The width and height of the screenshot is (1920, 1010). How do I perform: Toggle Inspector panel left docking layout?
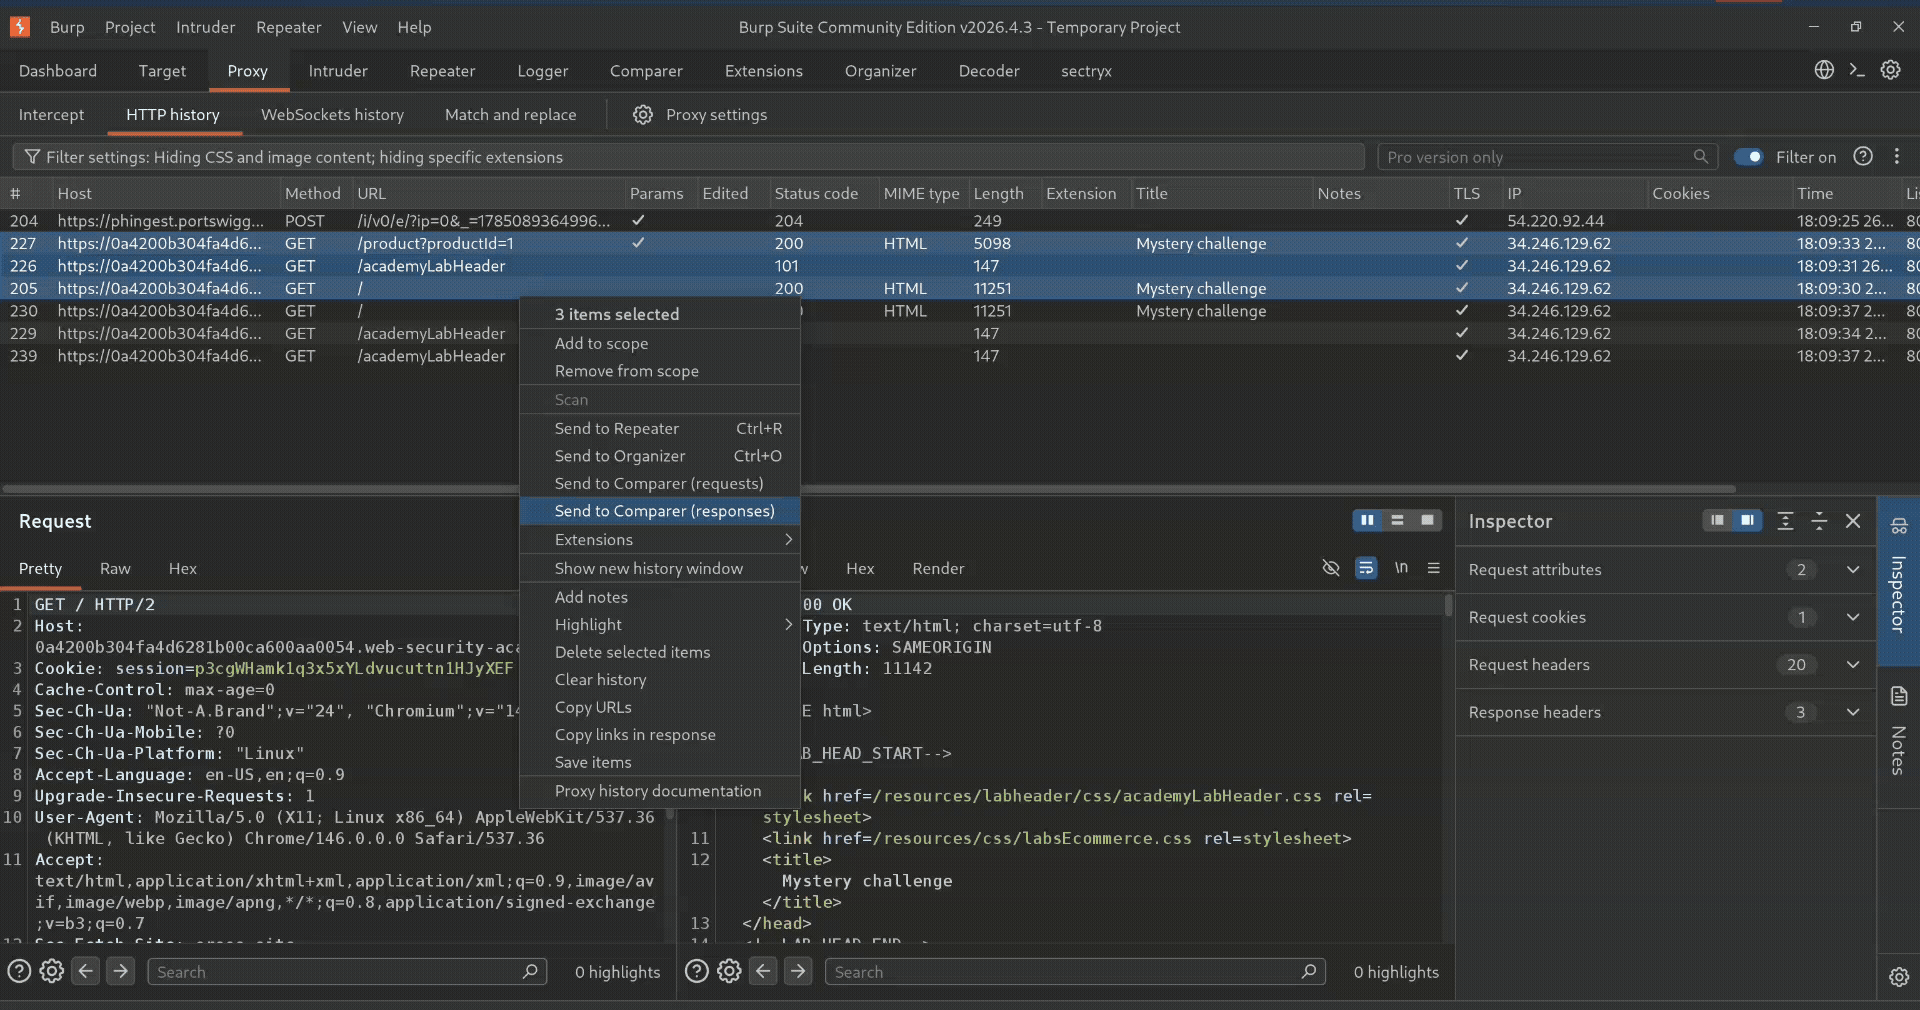[x=1717, y=520]
